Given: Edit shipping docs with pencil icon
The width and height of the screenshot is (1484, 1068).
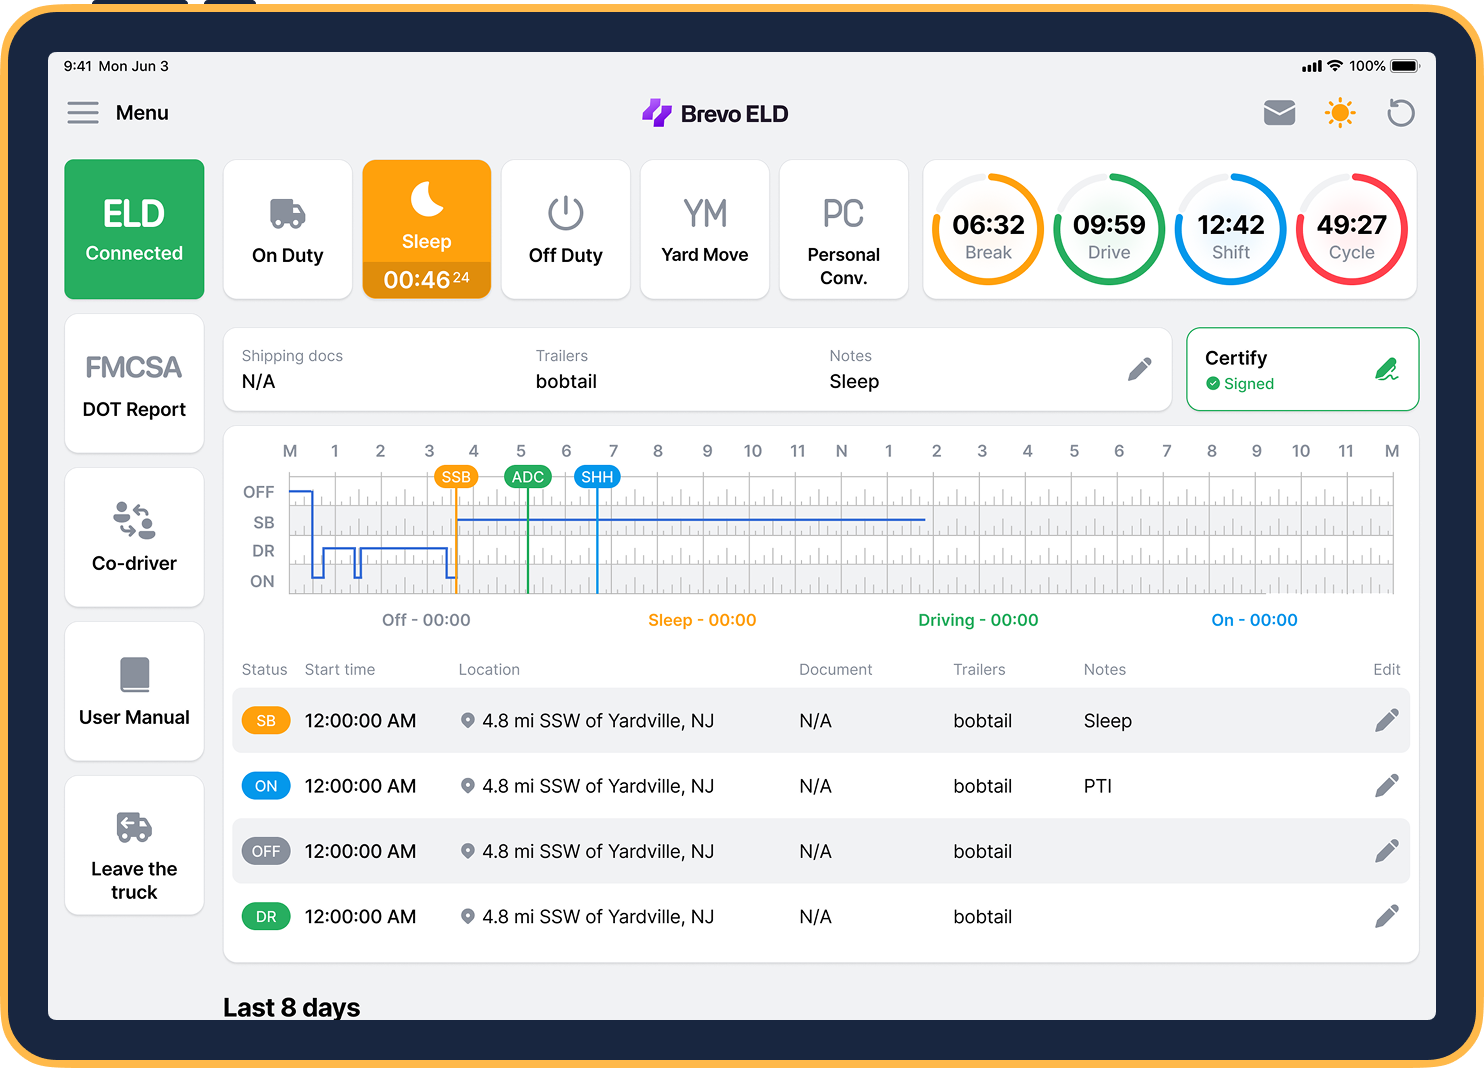Looking at the screenshot, I should click(x=1139, y=369).
